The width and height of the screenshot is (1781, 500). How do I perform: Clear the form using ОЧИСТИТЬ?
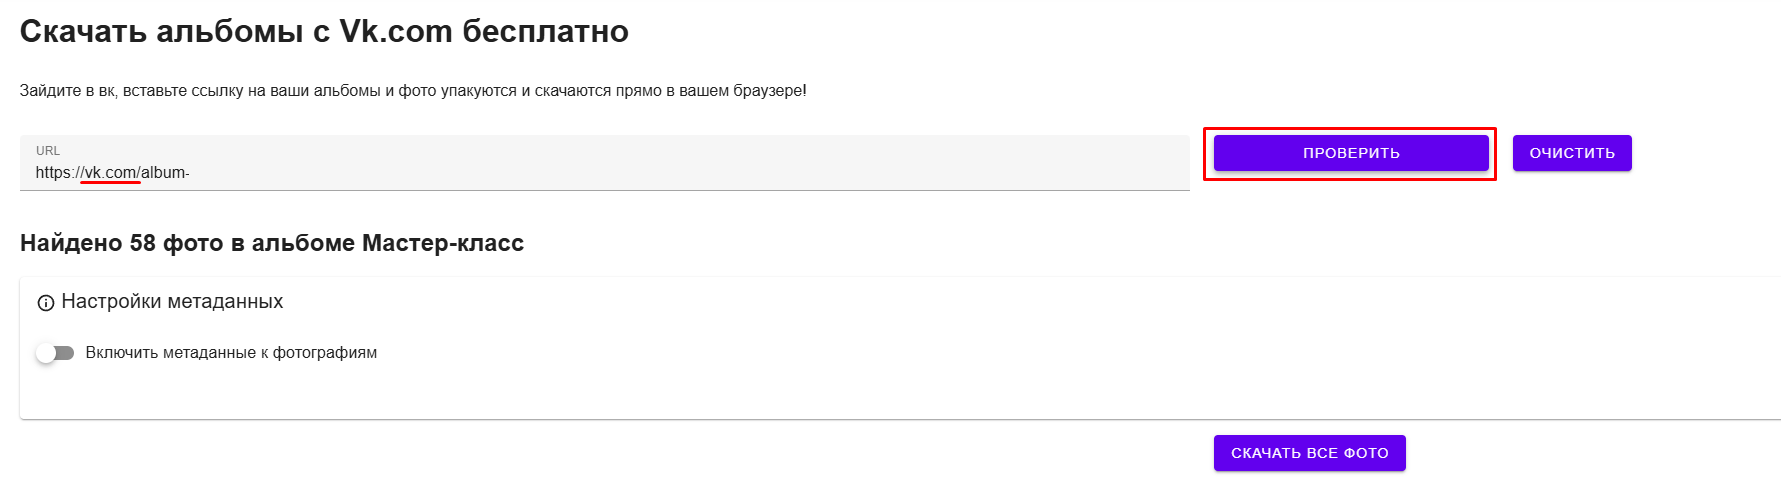pyautogui.click(x=1572, y=153)
